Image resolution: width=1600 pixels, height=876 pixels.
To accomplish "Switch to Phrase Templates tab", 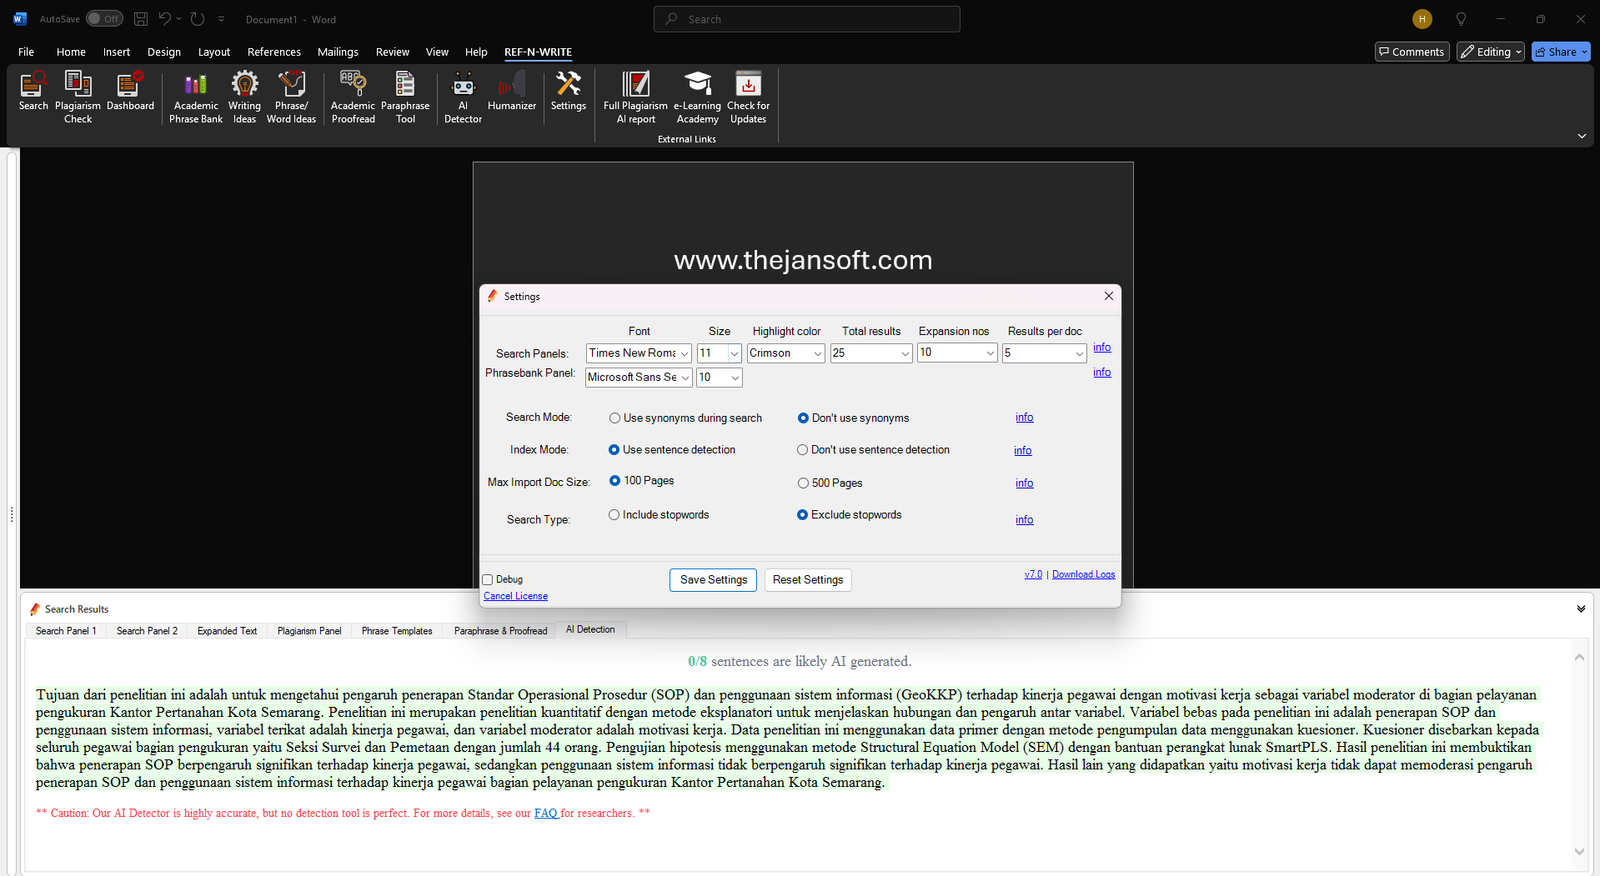I will (x=397, y=631).
